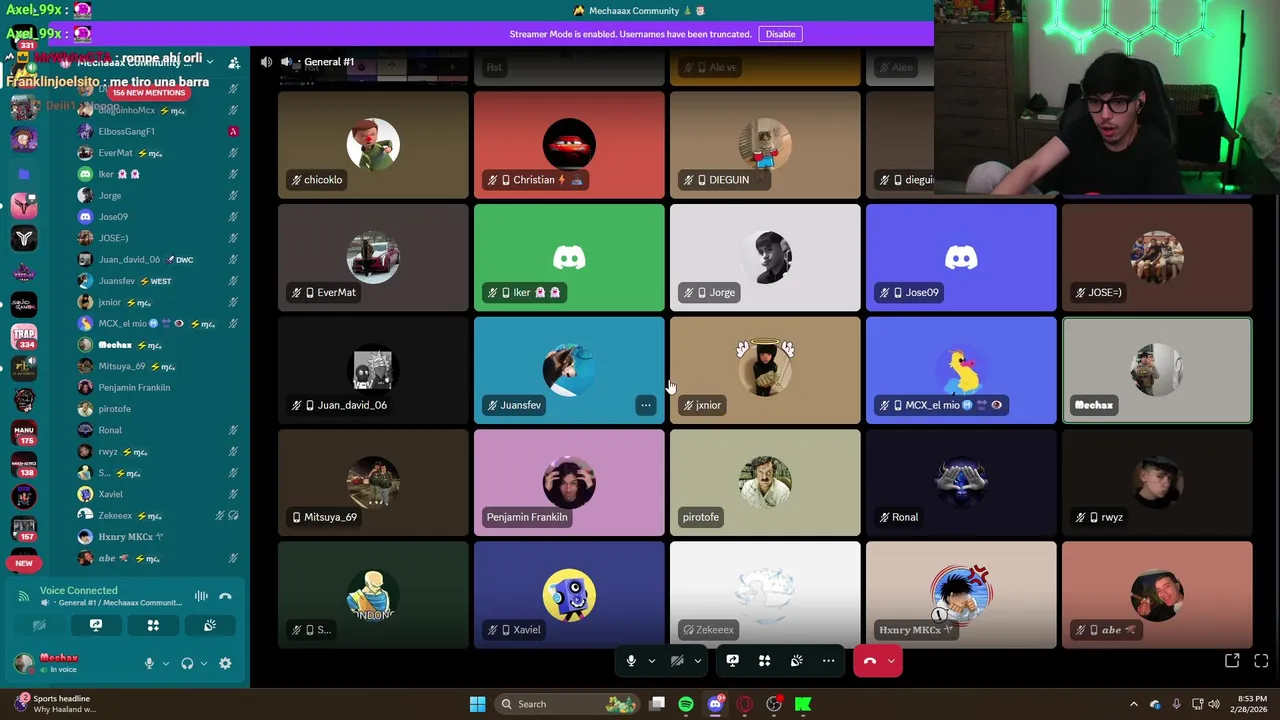Open Task View on the taskbar

[657, 704]
